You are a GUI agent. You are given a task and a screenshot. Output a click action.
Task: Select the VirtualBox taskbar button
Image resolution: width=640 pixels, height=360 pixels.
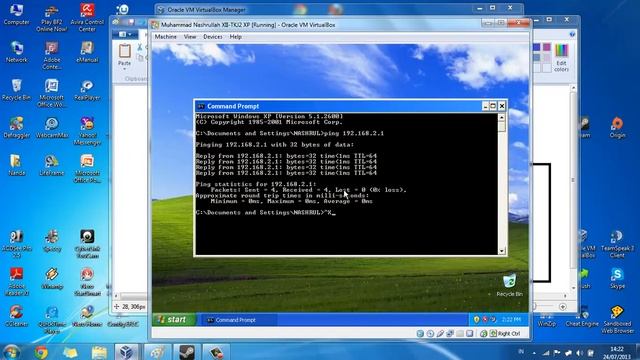coord(127,352)
